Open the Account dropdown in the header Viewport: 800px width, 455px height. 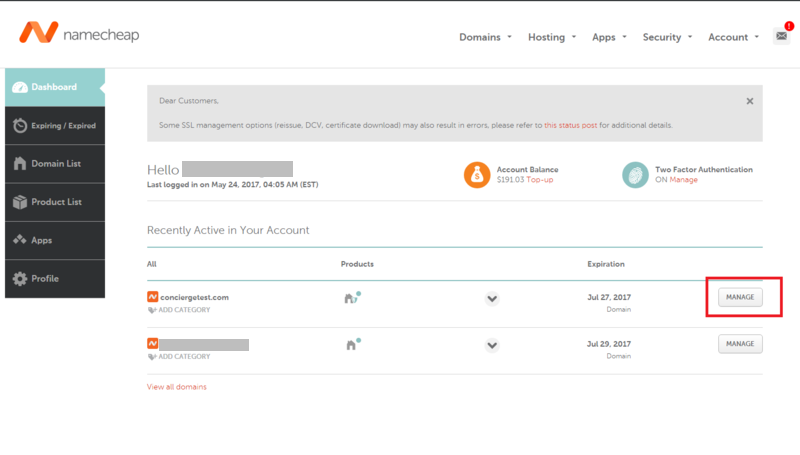point(733,37)
